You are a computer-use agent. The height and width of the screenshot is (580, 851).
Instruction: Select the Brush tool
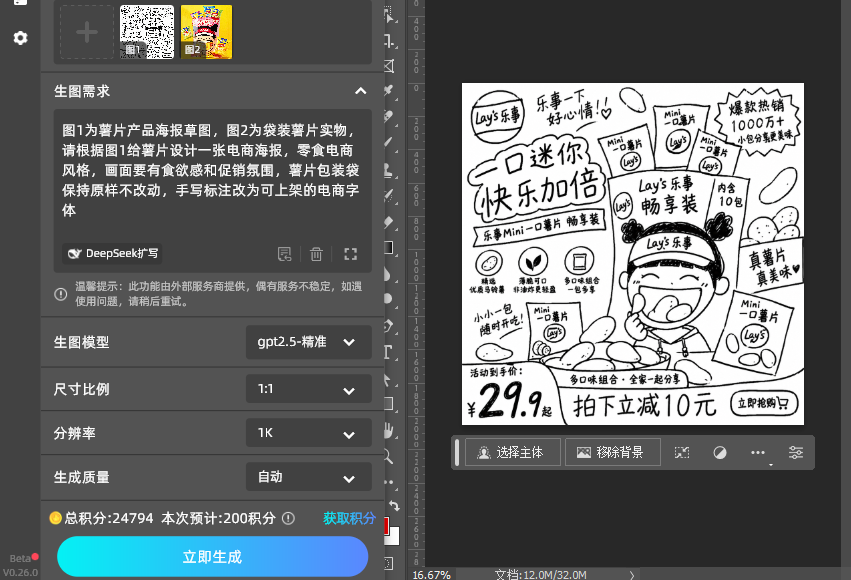[390, 142]
